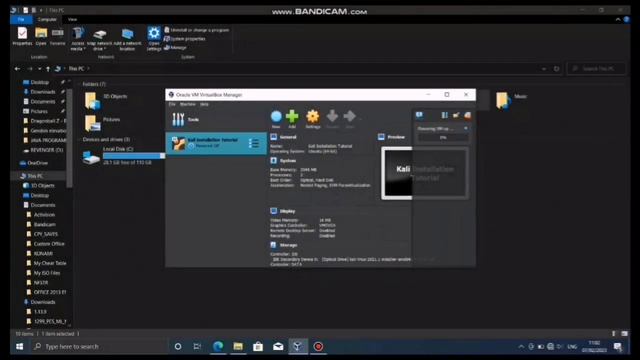Viewport: 640px width, 360px height.
Task: Open Task View from taskbar
Action: point(197,347)
